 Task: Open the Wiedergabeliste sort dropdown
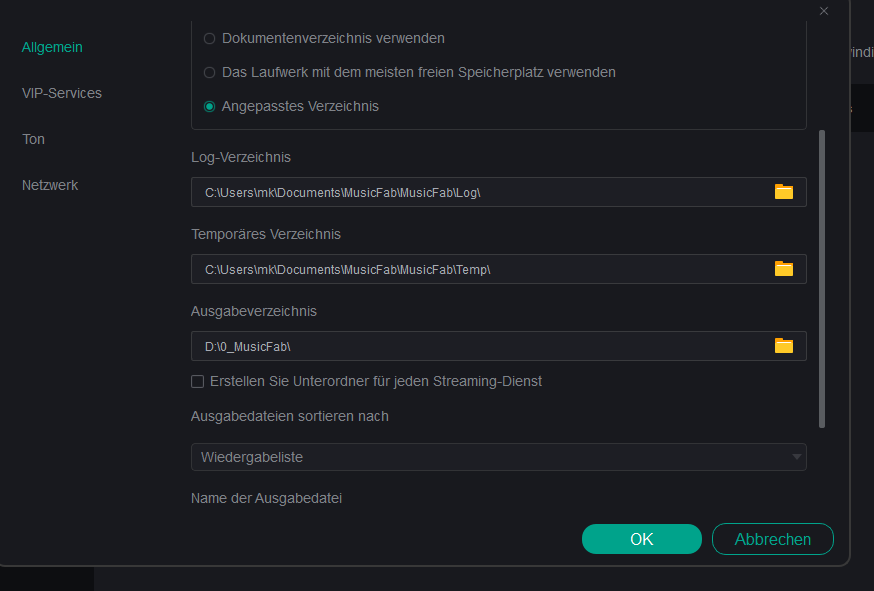point(498,457)
